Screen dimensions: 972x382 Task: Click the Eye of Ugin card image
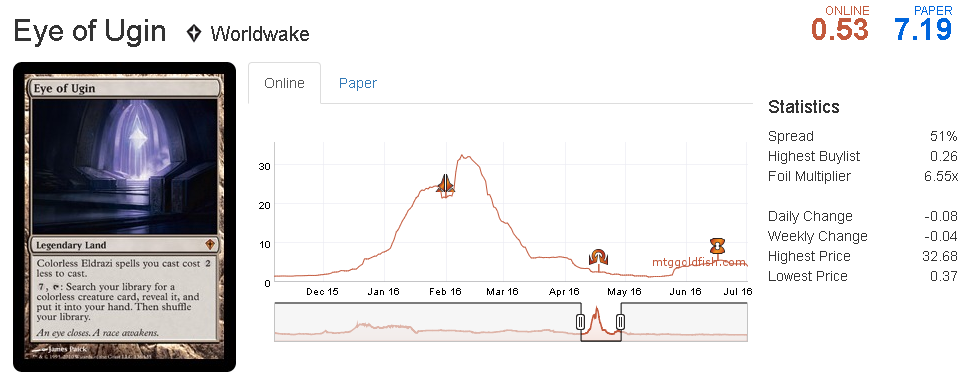(125, 217)
